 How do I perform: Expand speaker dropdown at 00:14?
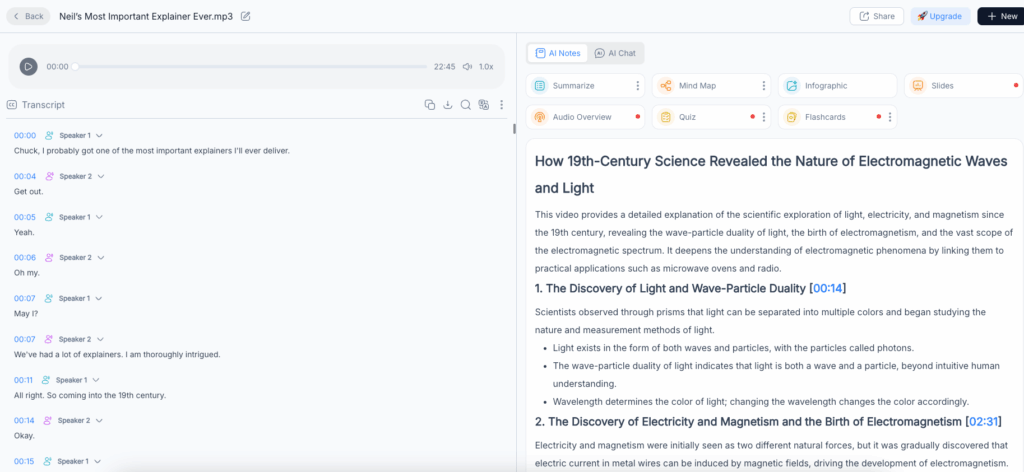click(101, 420)
